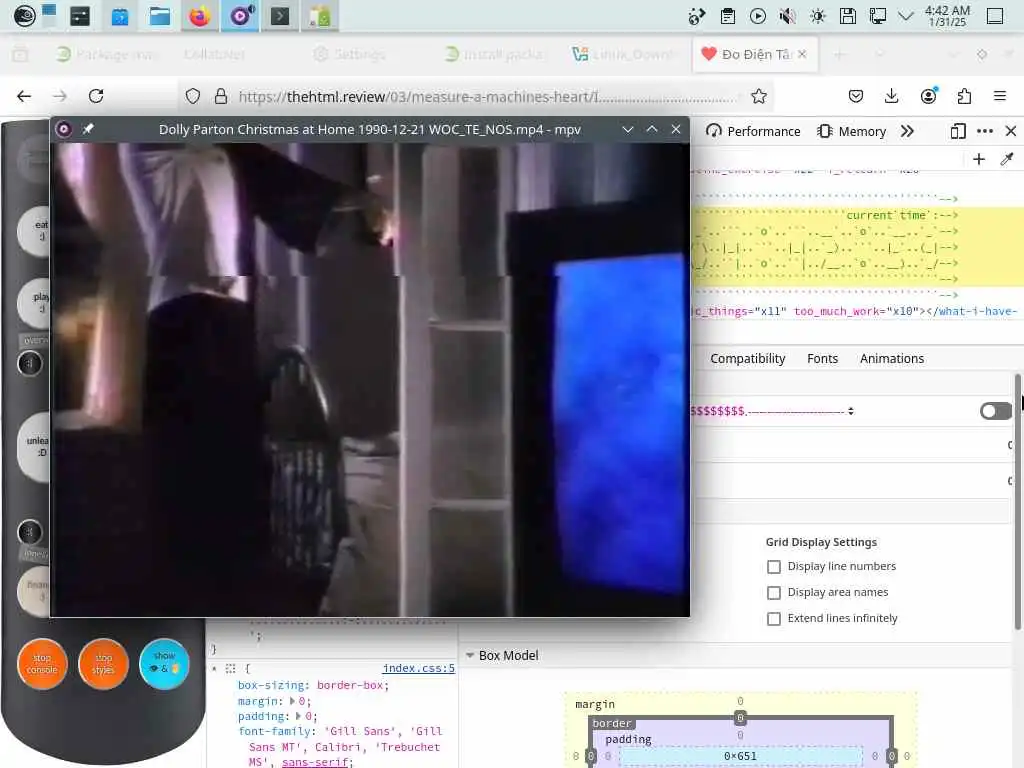This screenshot has width=1024, height=768.
Task: Switch to the Đo Điện Tâ browser tab
Action: [754, 54]
